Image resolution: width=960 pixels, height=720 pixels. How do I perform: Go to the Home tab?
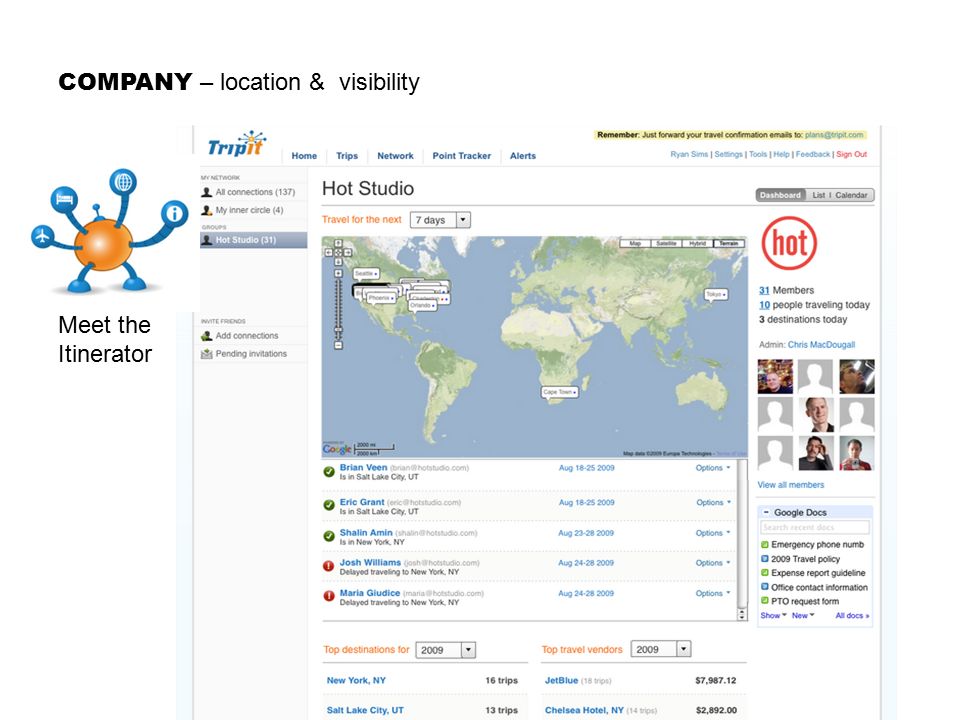(x=304, y=156)
